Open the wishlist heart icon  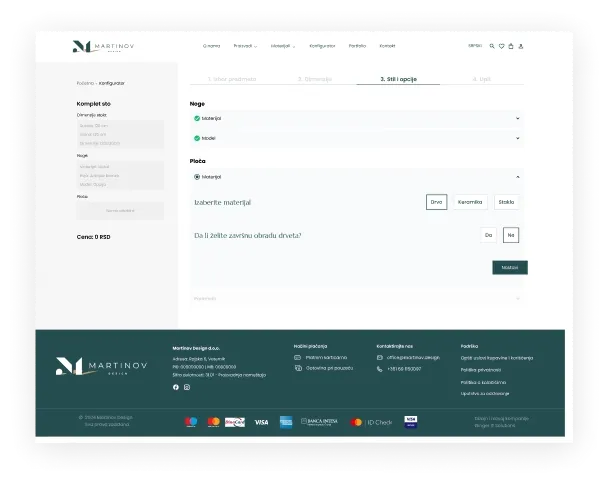[x=501, y=46]
